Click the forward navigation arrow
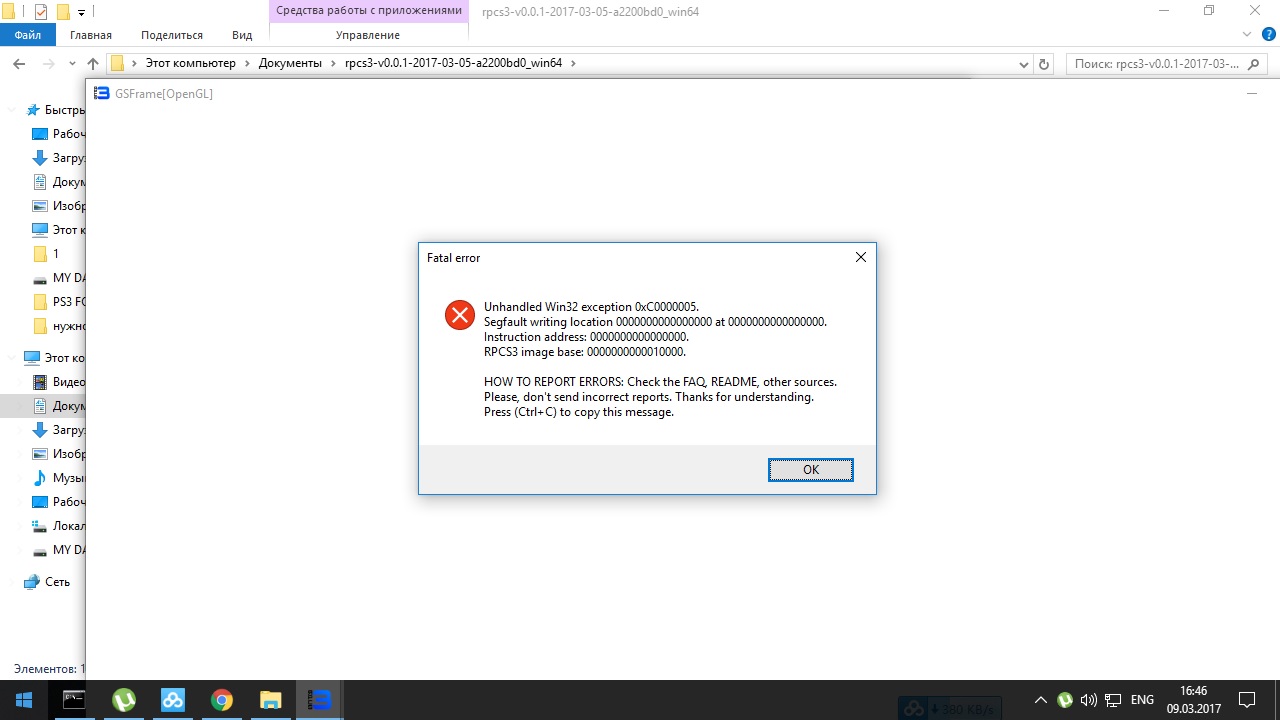The image size is (1280, 720). point(48,63)
